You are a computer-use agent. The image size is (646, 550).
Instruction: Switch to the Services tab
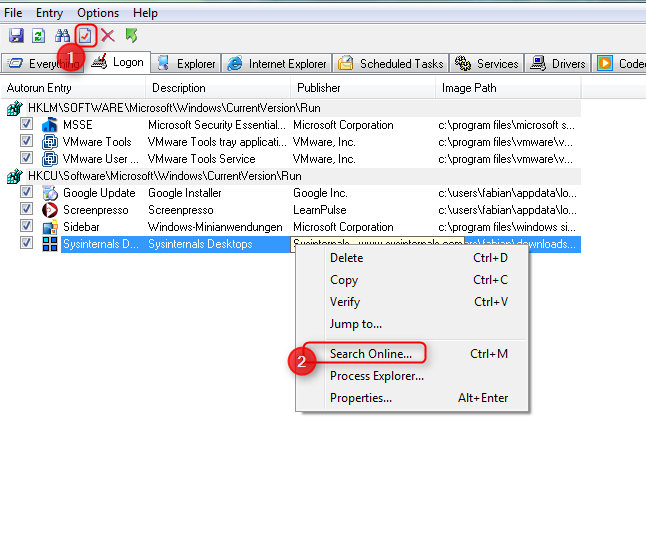487,63
